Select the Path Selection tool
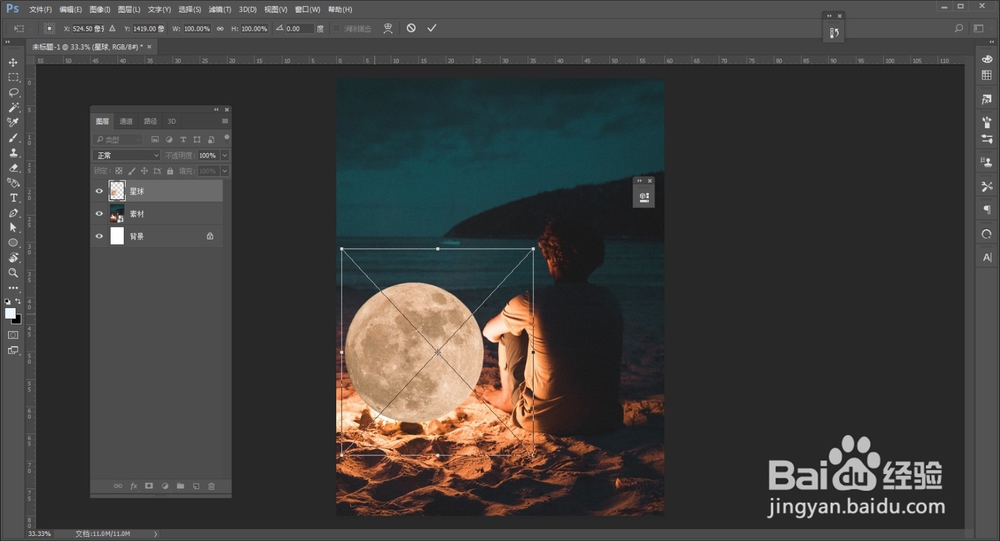The height and width of the screenshot is (541, 1000). coord(13,228)
